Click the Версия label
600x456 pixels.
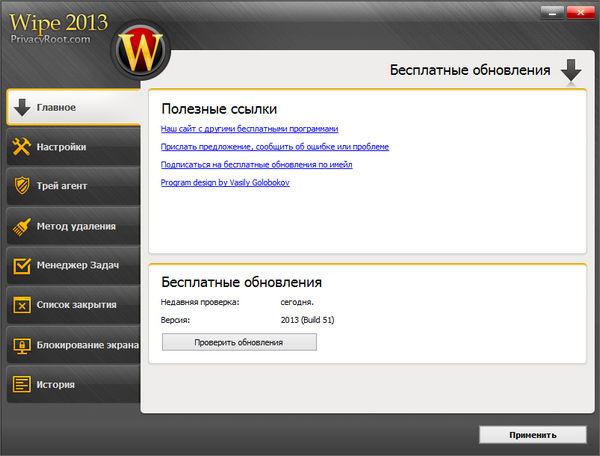(175, 320)
